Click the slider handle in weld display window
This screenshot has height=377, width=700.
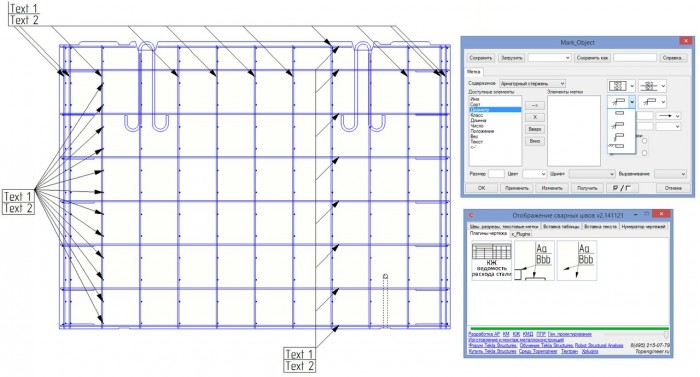click(666, 335)
